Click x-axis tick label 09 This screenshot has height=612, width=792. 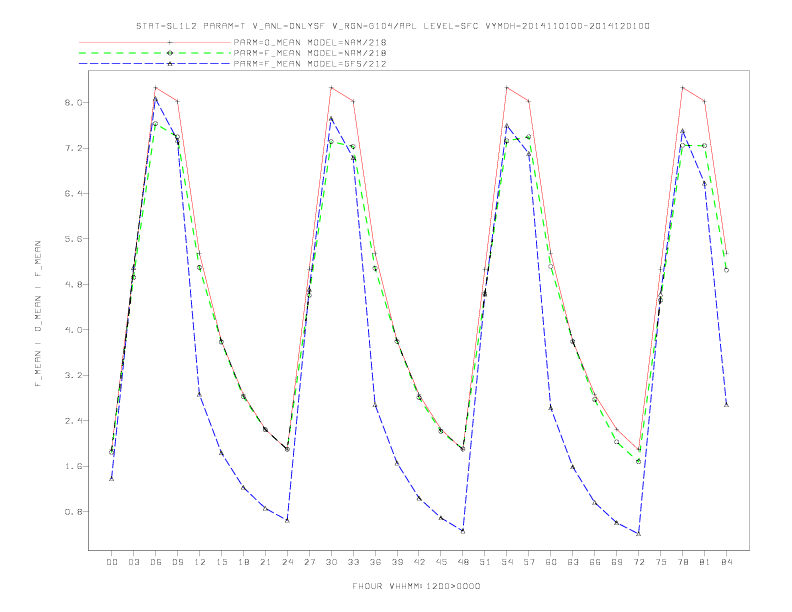(177, 562)
